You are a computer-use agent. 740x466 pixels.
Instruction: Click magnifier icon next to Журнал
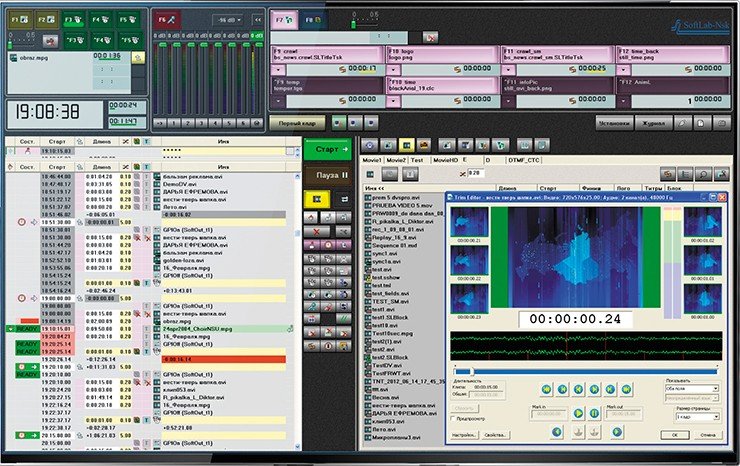pos(682,123)
